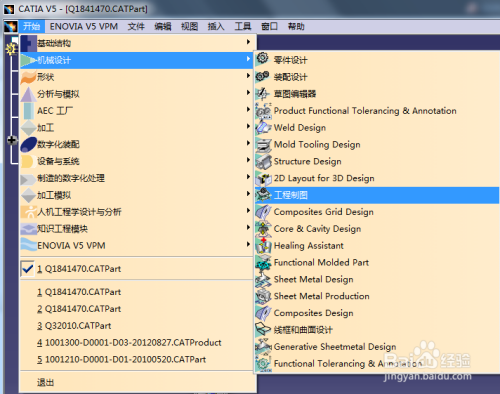The height and width of the screenshot is (394, 500).
Task: Click the Weld Design icon
Action: 263,128
